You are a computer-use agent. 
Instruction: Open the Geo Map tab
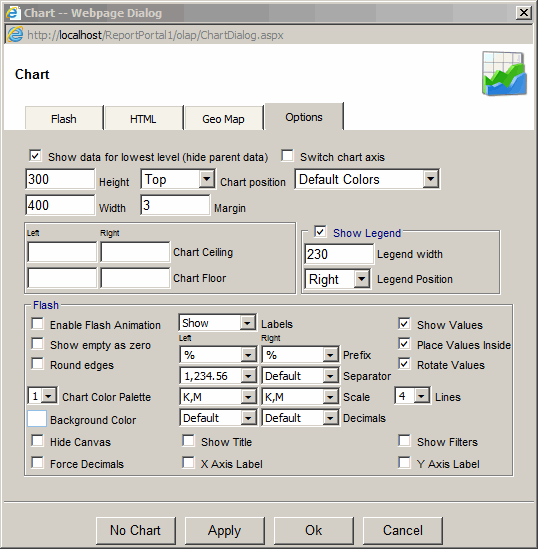tap(223, 119)
